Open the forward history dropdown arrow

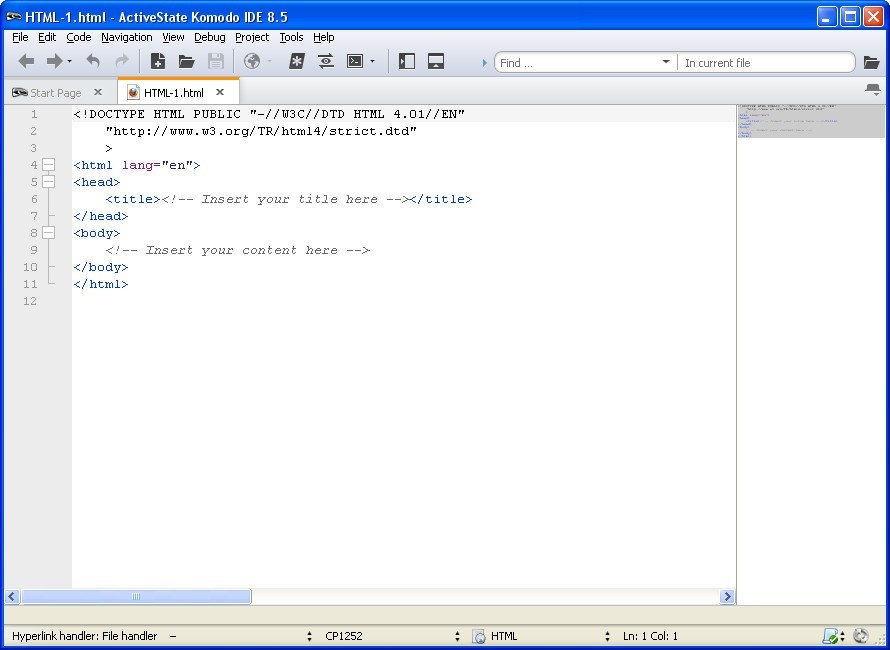69,61
